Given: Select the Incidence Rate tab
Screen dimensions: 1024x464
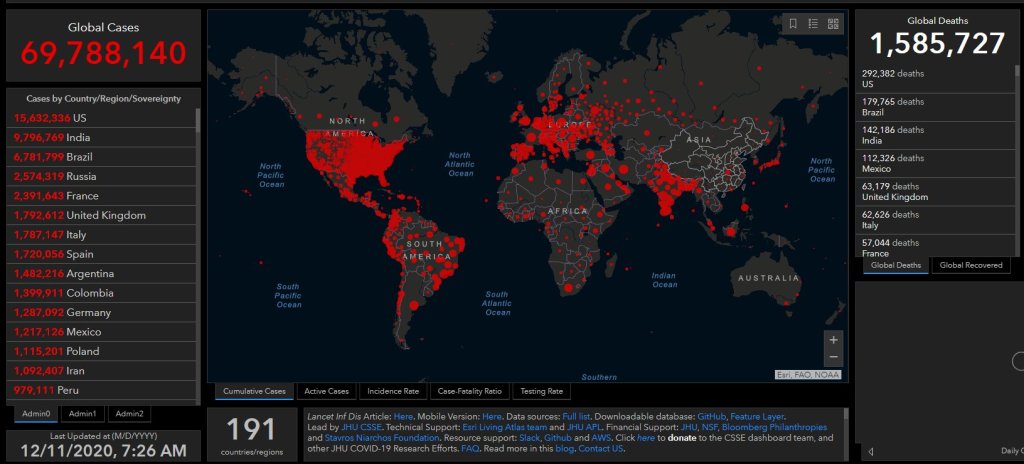Looking at the screenshot, I should 393,391.
